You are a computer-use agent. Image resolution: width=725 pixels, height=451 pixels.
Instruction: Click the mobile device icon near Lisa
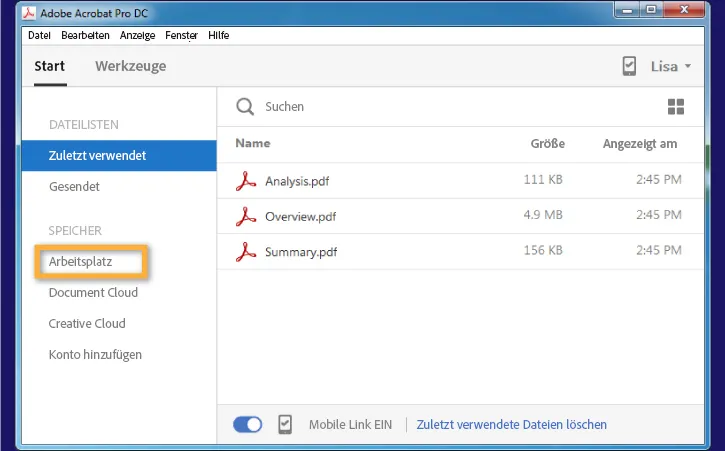tap(629, 66)
